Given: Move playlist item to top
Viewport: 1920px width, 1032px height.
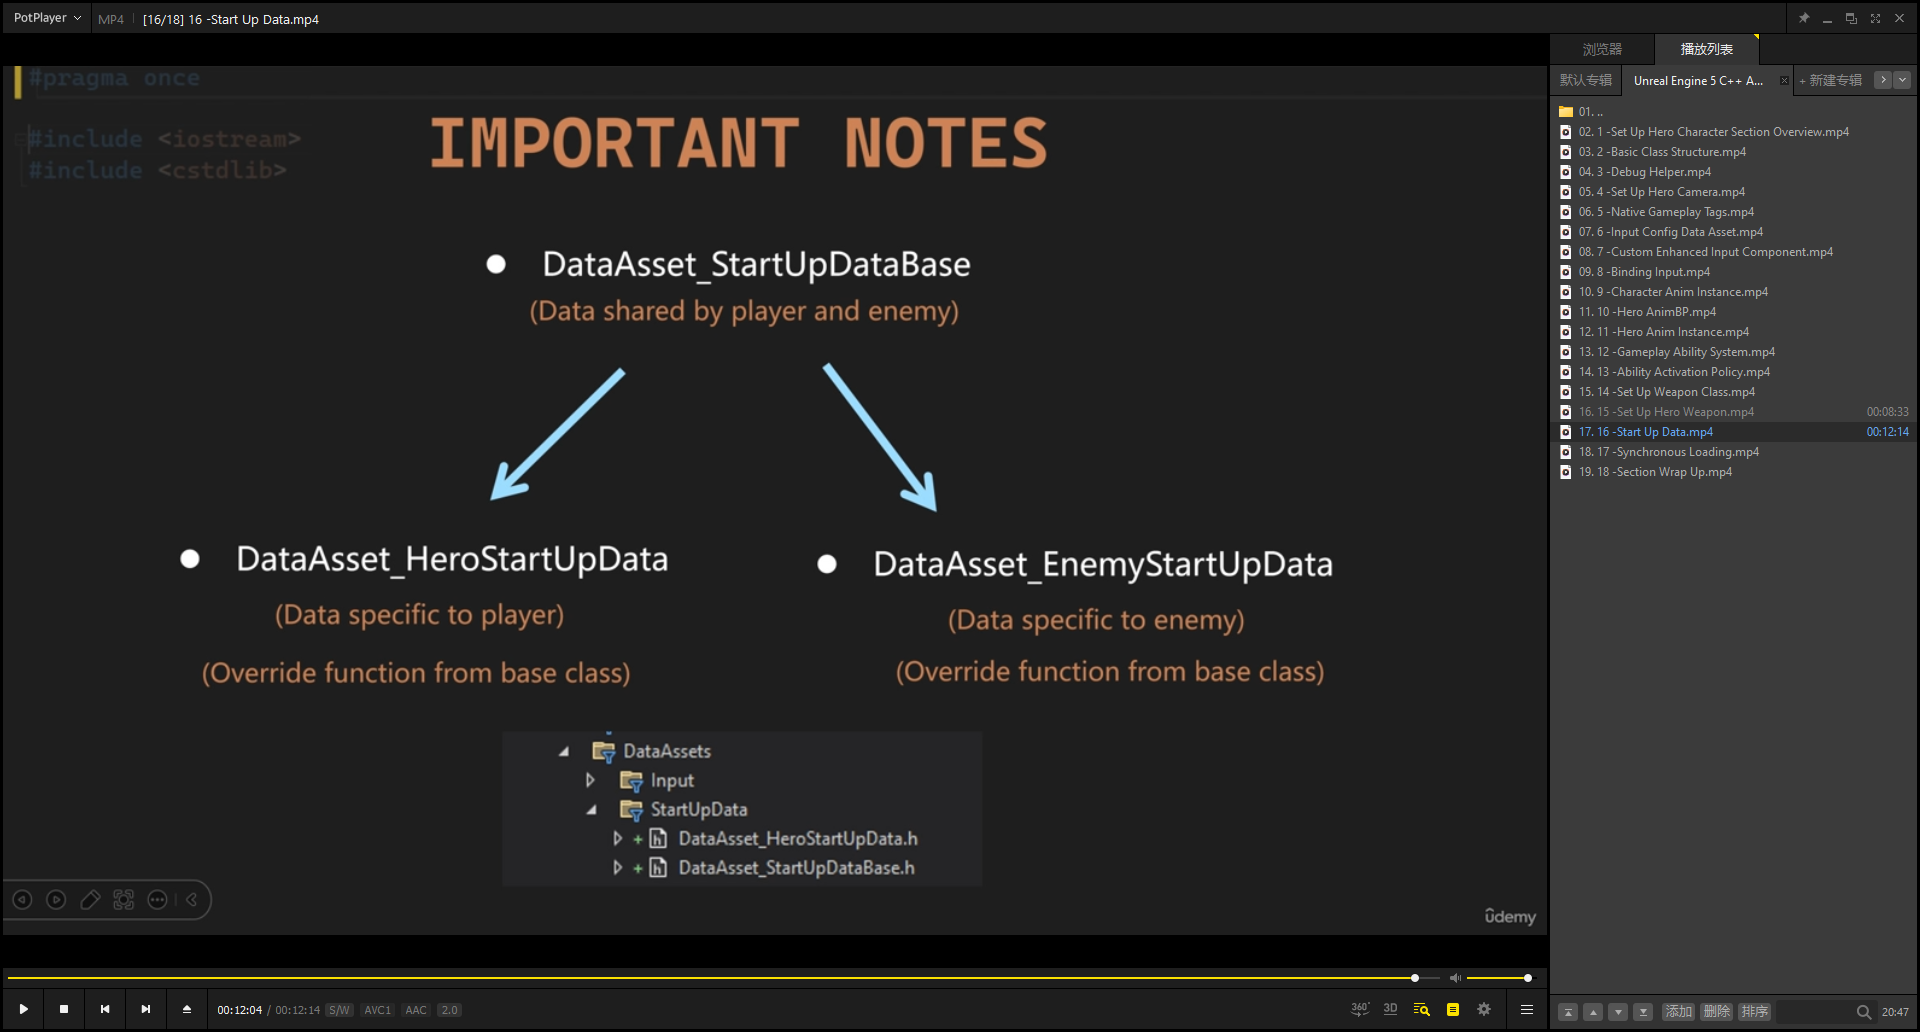Looking at the screenshot, I should click(1568, 1012).
